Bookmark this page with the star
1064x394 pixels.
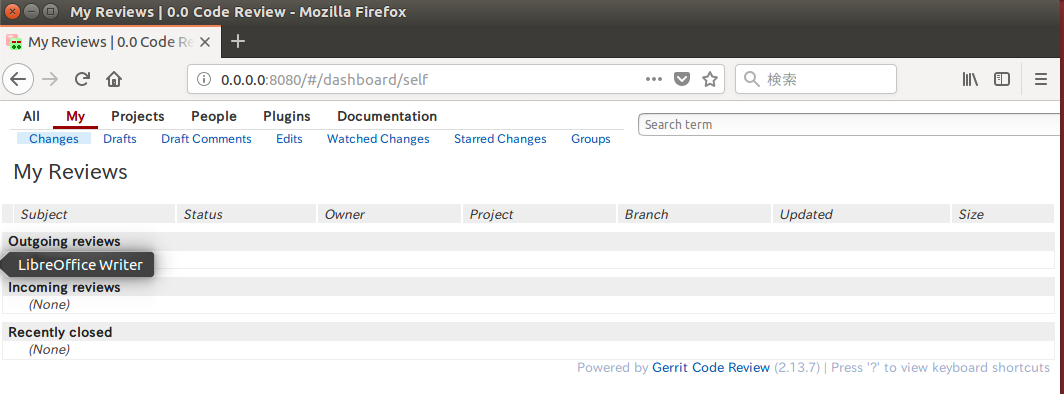710,79
